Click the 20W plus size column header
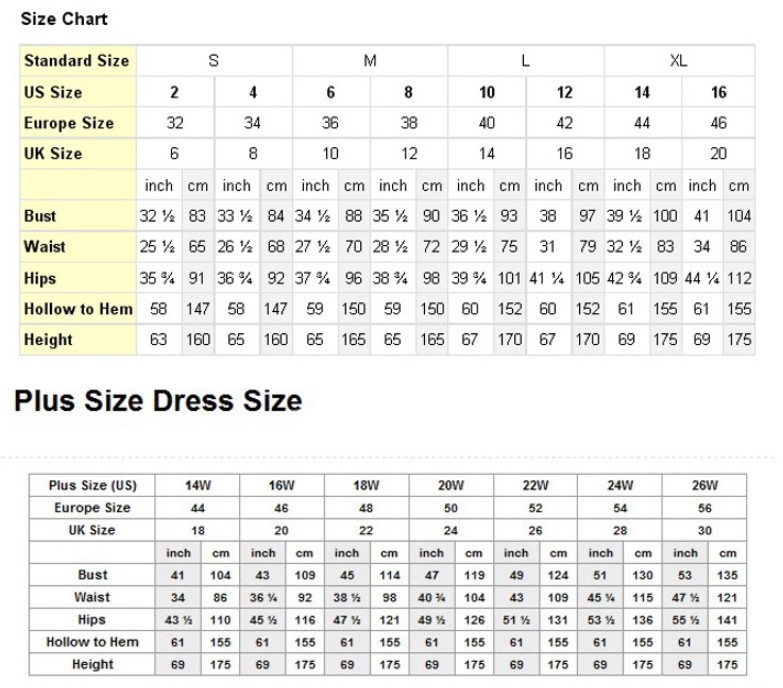The image size is (783, 688). point(451,485)
